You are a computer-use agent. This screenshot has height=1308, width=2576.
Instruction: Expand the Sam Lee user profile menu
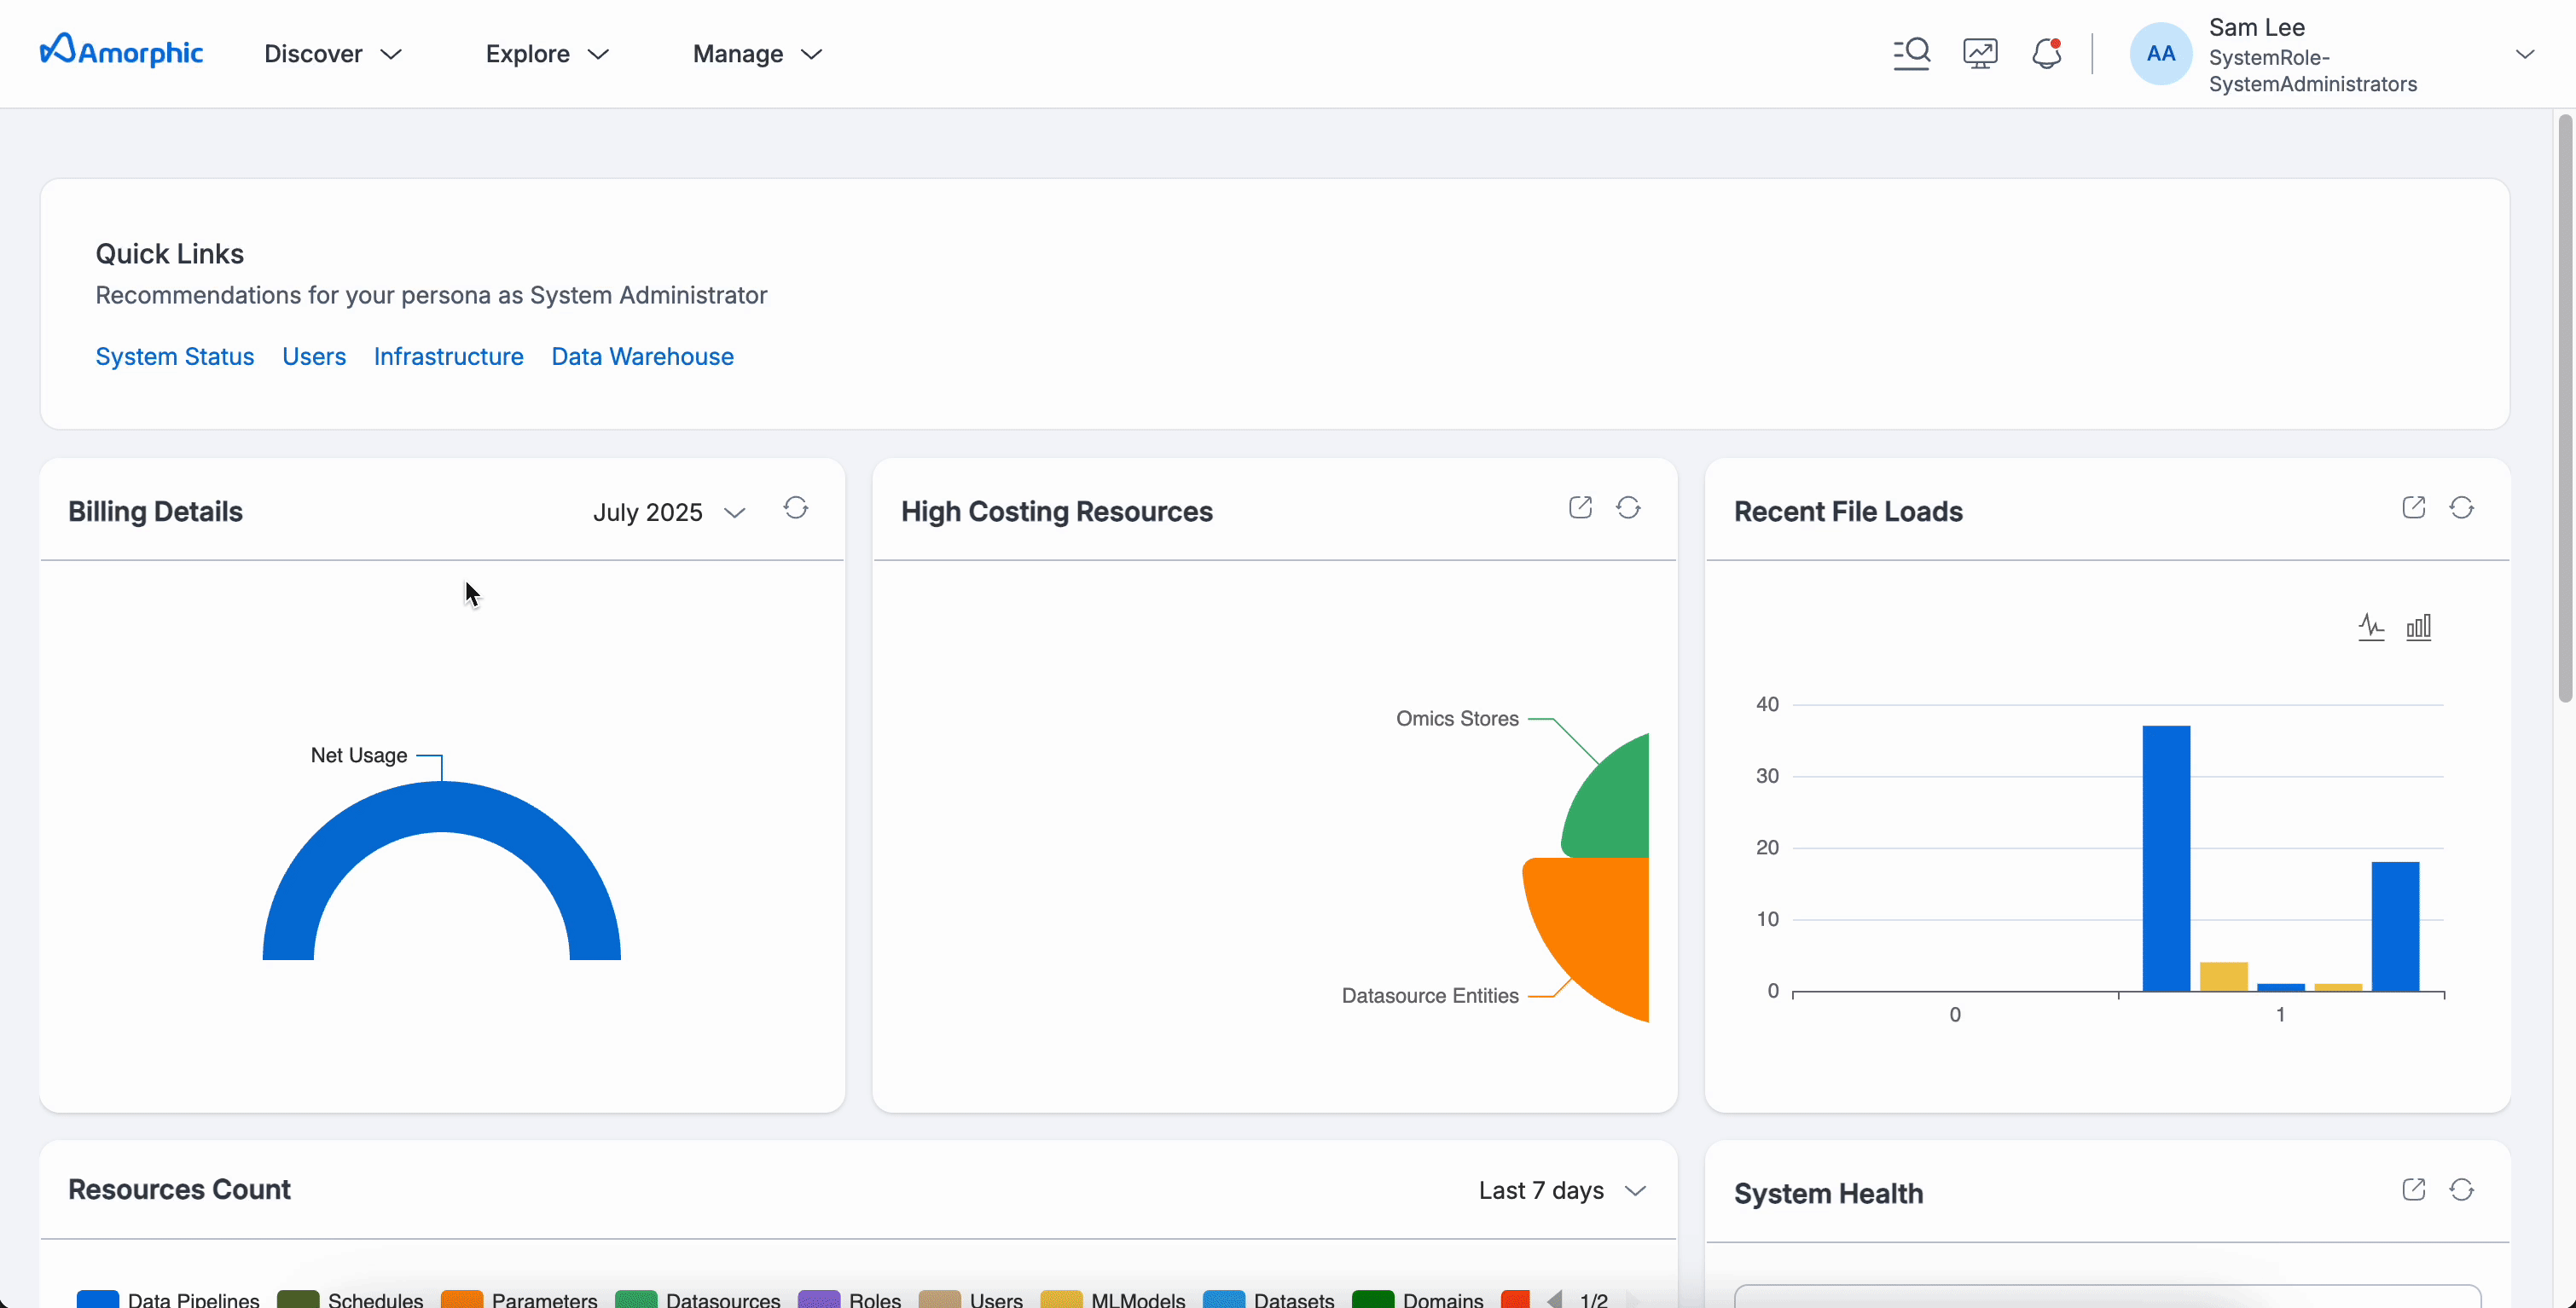[x=2524, y=54]
